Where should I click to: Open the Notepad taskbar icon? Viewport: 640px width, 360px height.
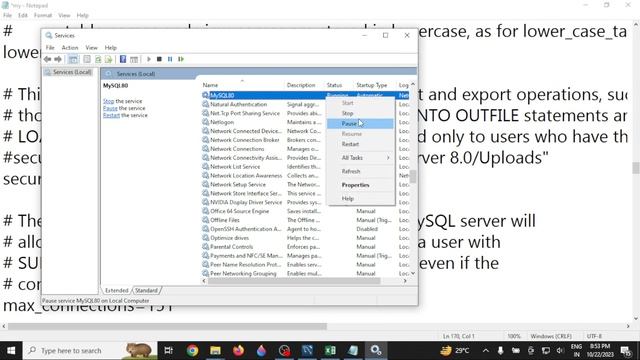[353, 350]
